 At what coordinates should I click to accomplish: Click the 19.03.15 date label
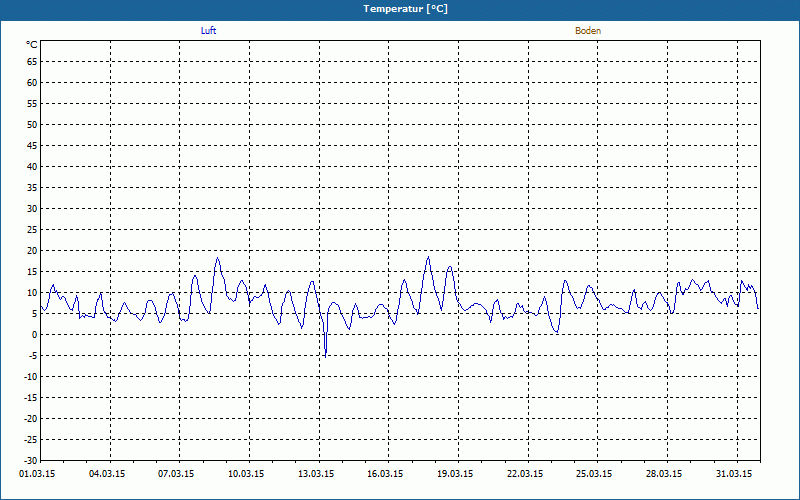[x=455, y=474]
